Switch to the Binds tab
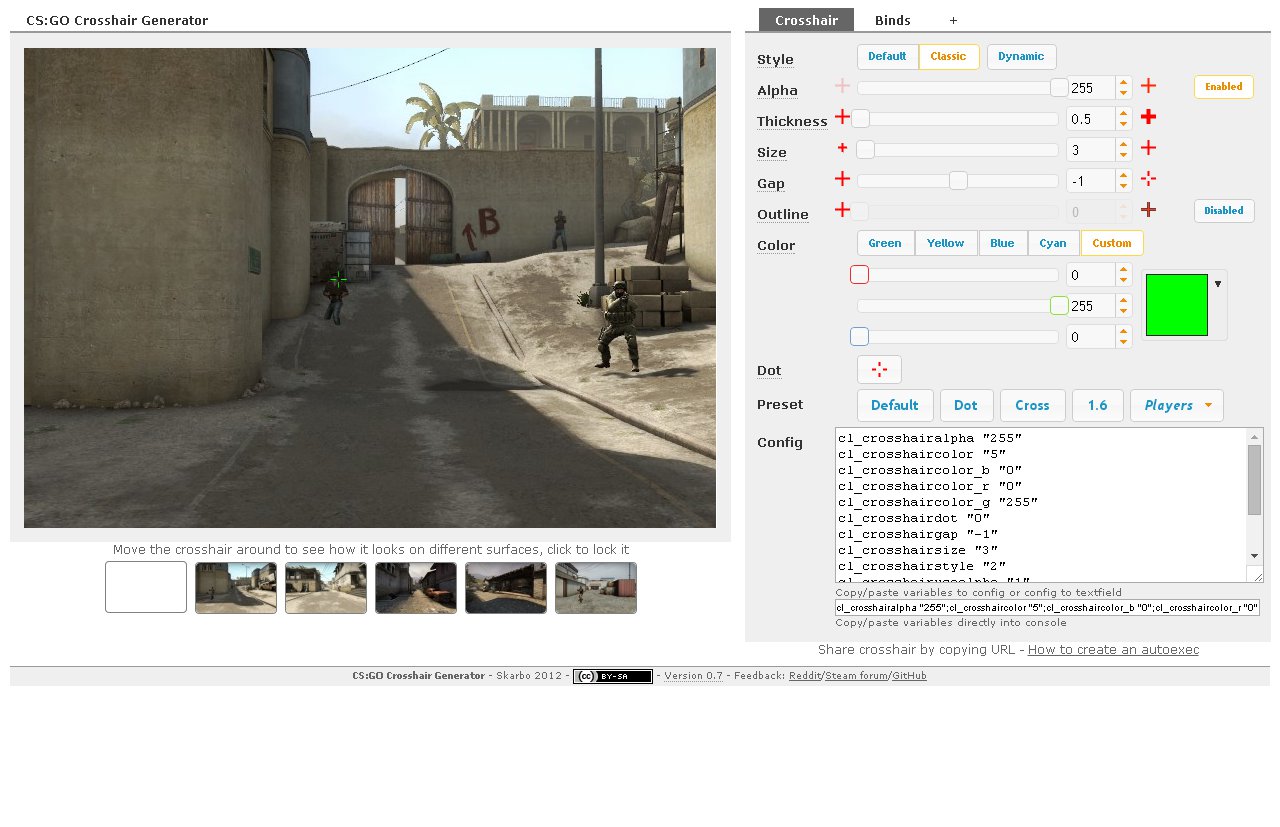1280x827 pixels. (x=892, y=20)
